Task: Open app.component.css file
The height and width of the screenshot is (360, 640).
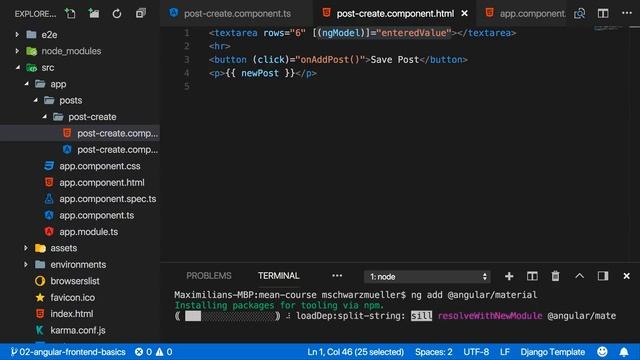Action: (x=80, y=166)
